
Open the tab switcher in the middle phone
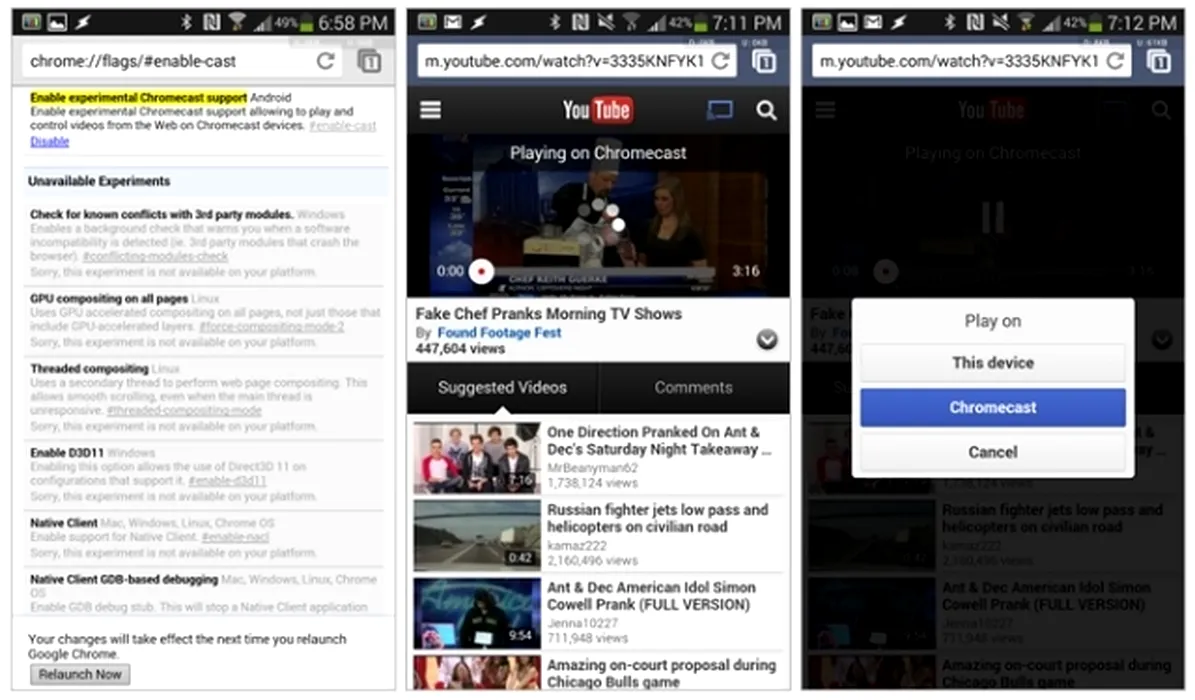coord(764,61)
